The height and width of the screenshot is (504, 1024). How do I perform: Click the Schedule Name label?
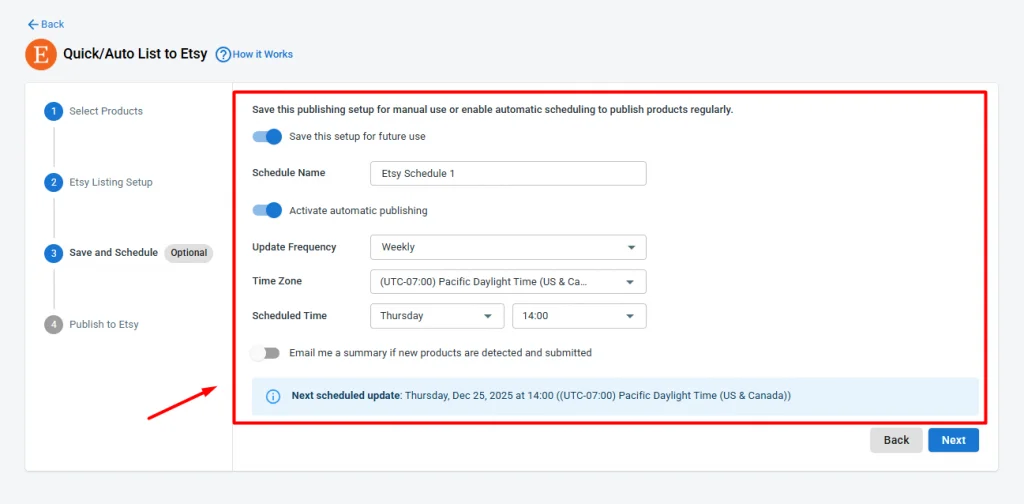click(289, 173)
